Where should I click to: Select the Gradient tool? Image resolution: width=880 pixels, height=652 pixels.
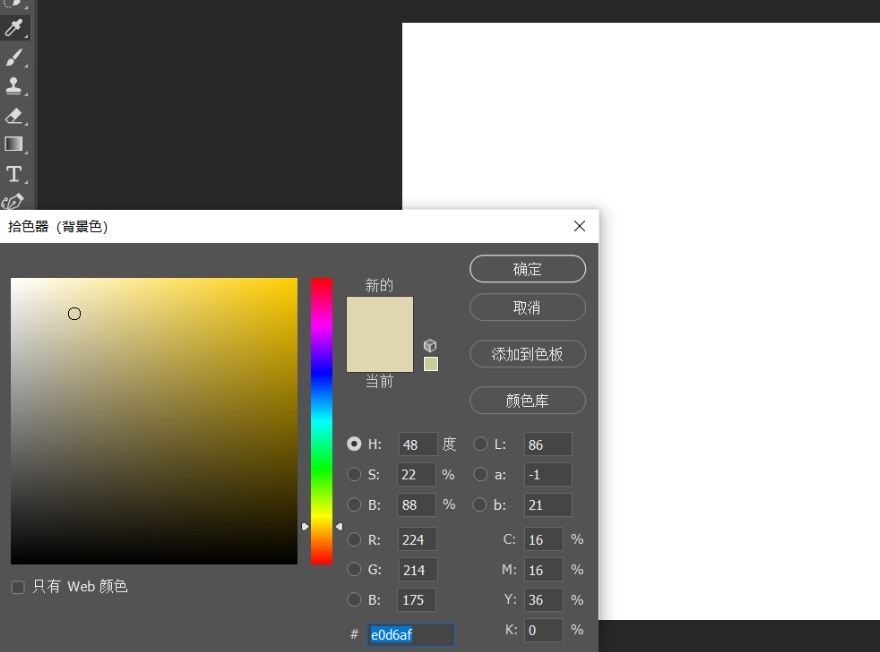15,144
